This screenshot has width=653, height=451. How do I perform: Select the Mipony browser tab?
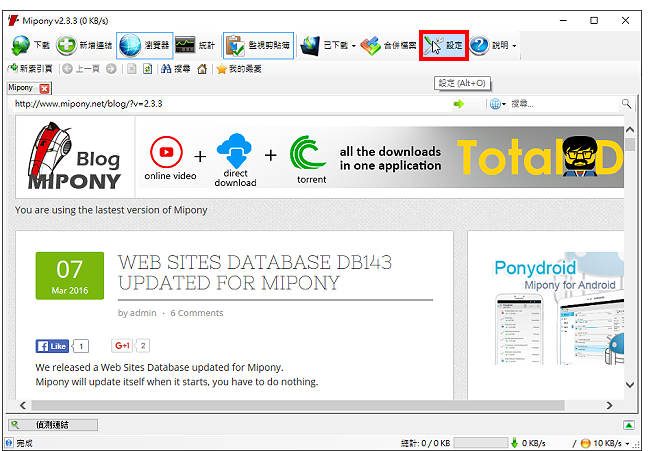21,87
